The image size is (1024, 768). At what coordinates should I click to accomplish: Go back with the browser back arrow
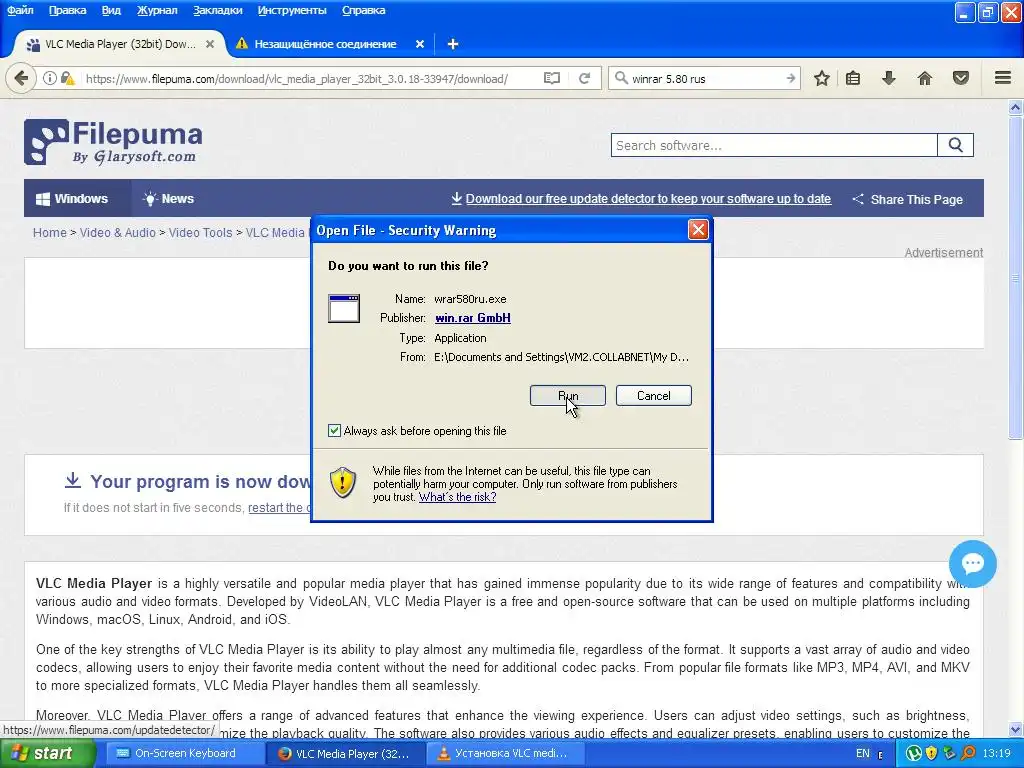click(x=20, y=79)
